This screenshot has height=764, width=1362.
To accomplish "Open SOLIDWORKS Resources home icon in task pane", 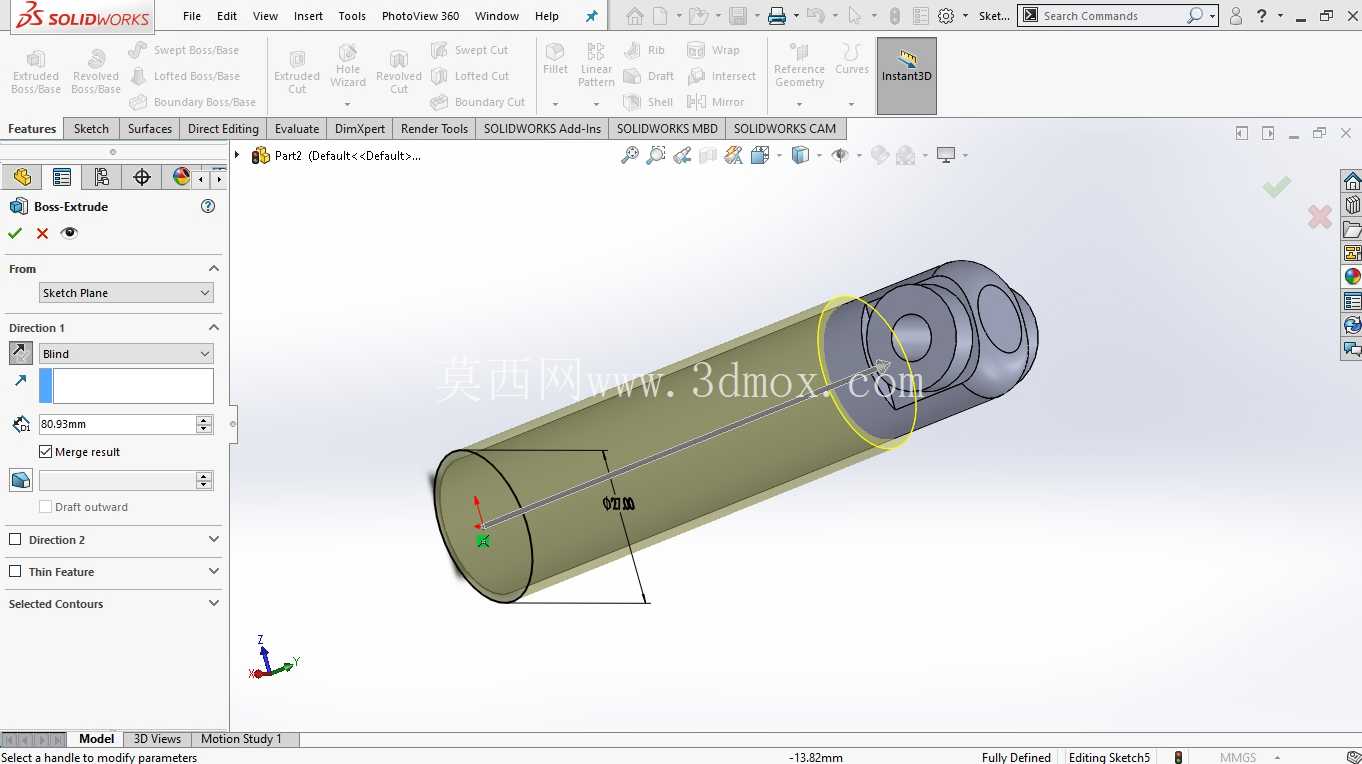I will tap(1352, 181).
